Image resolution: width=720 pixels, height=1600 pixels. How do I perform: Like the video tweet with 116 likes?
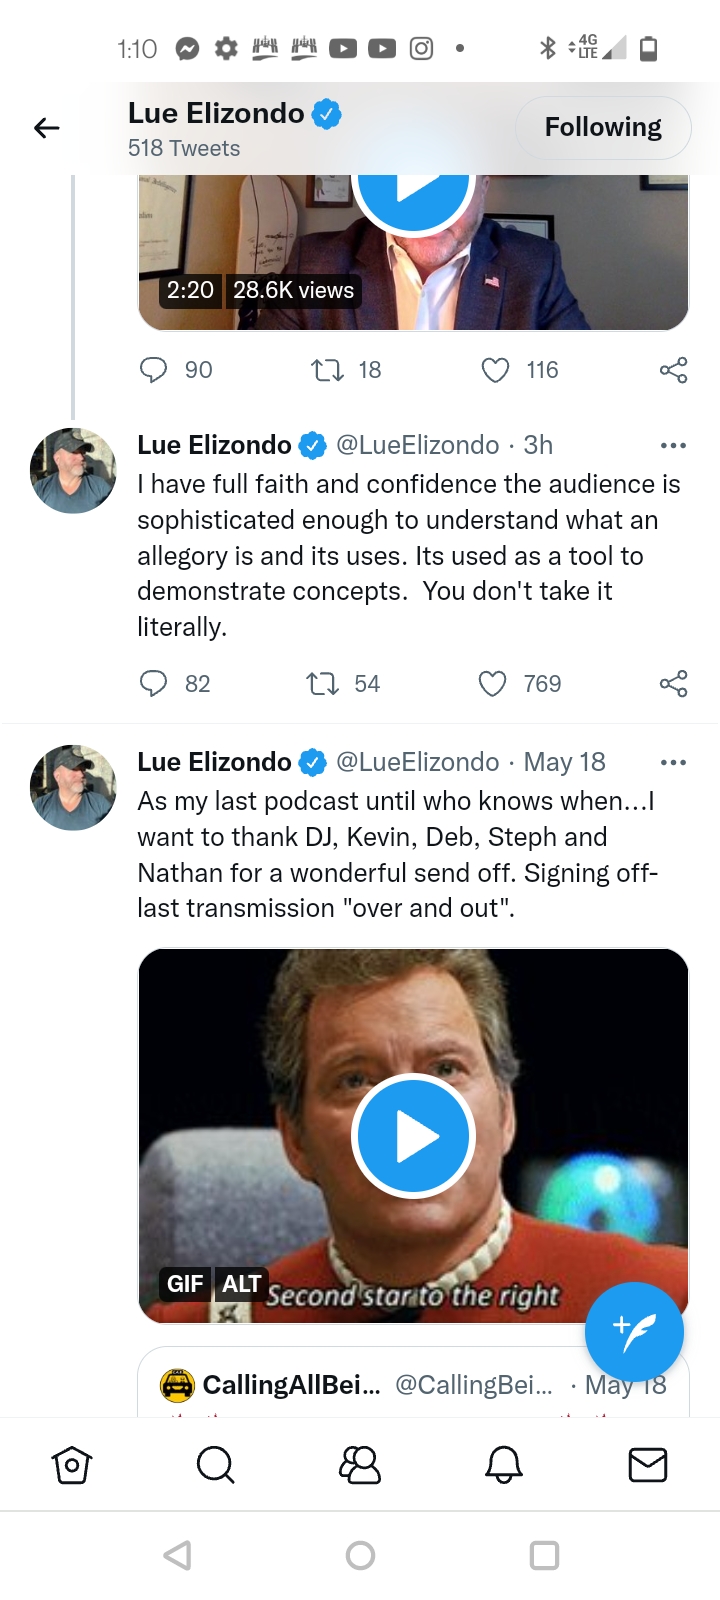496,371
